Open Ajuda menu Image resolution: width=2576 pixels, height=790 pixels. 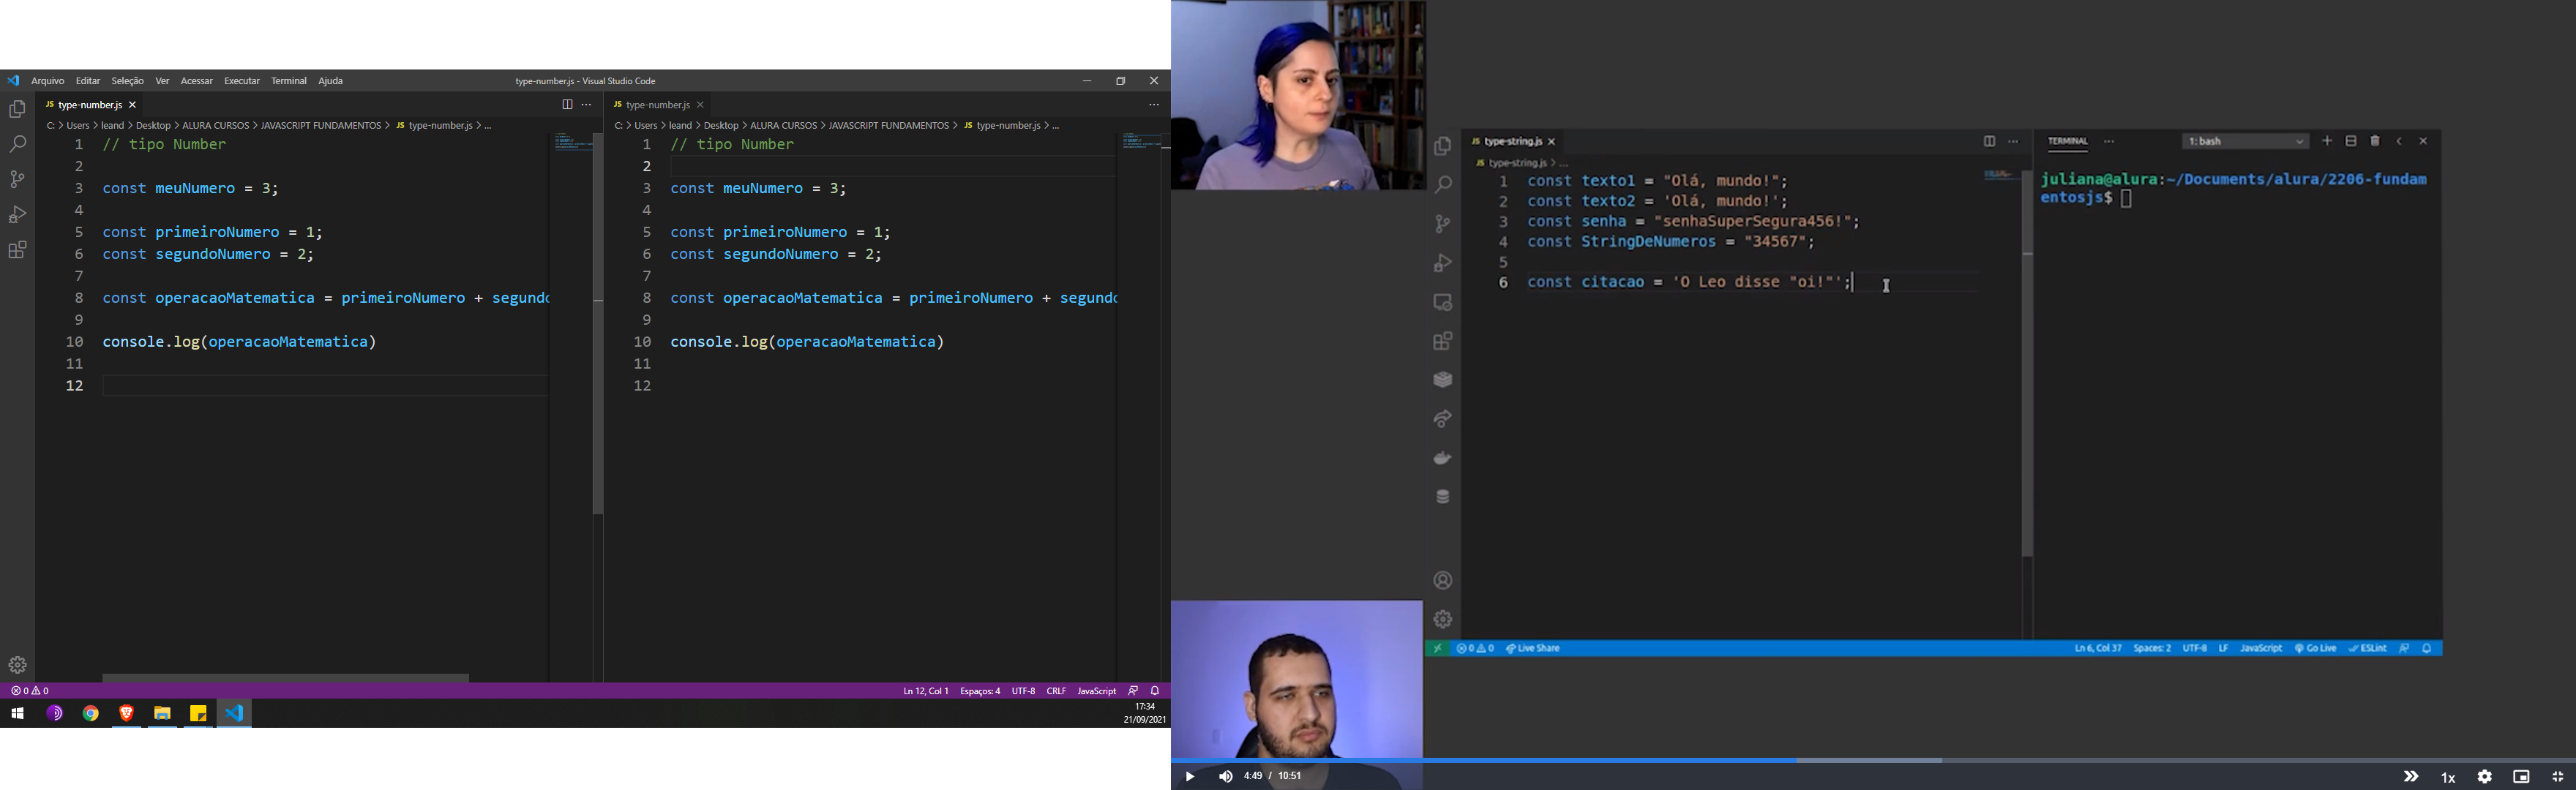[x=331, y=81]
